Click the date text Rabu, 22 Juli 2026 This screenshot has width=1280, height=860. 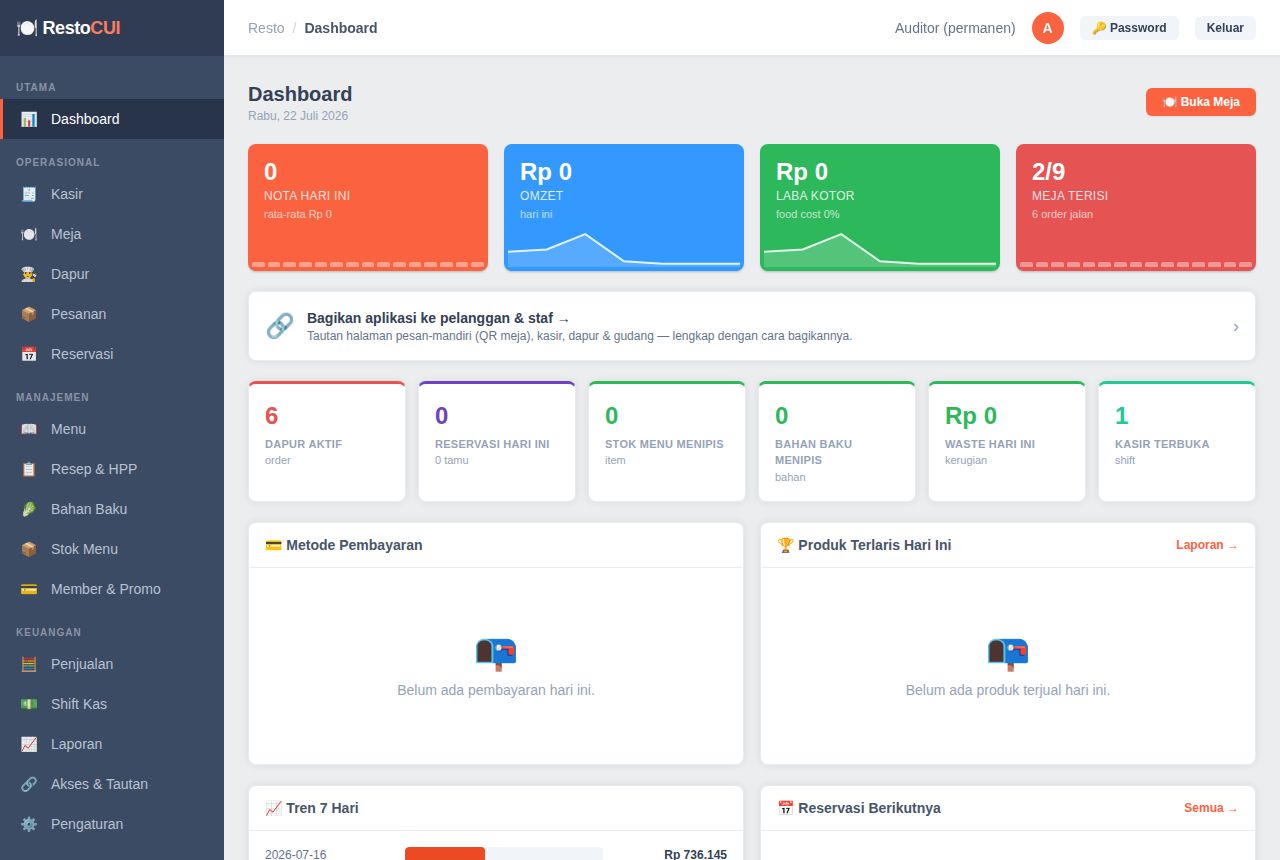tap(298, 116)
